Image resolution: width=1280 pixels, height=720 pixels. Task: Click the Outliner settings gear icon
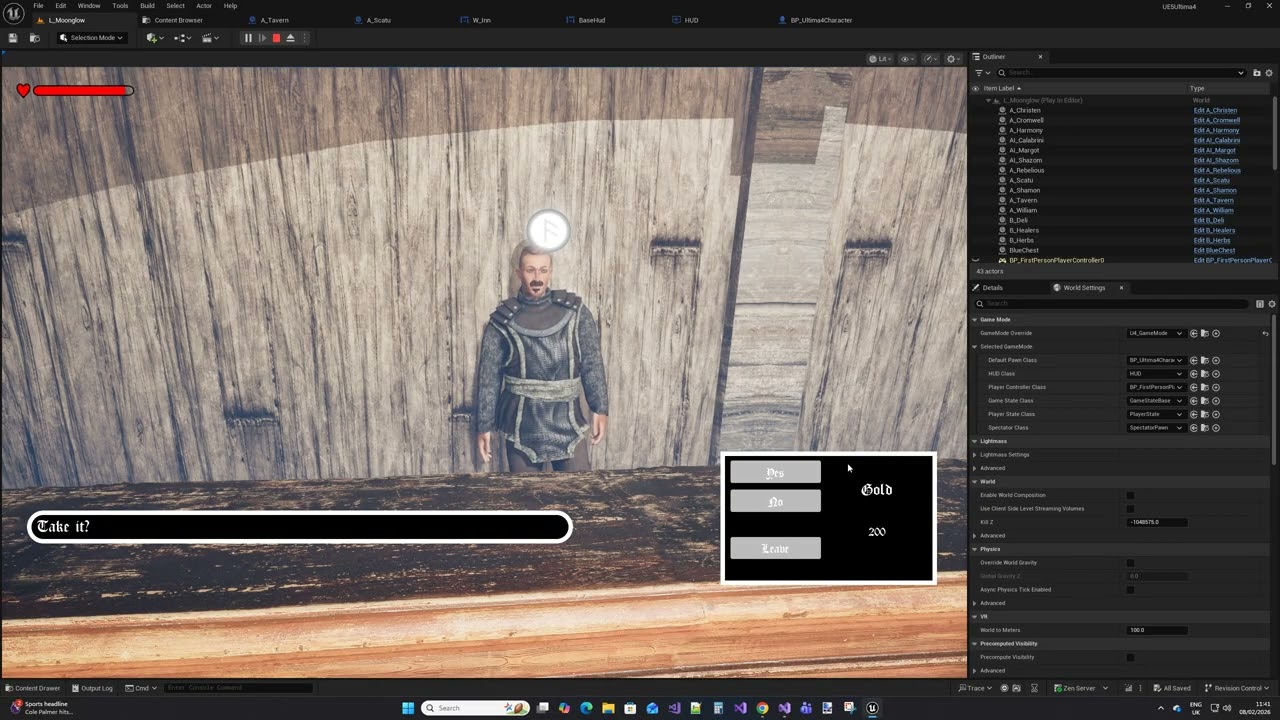pyautogui.click(x=1270, y=73)
